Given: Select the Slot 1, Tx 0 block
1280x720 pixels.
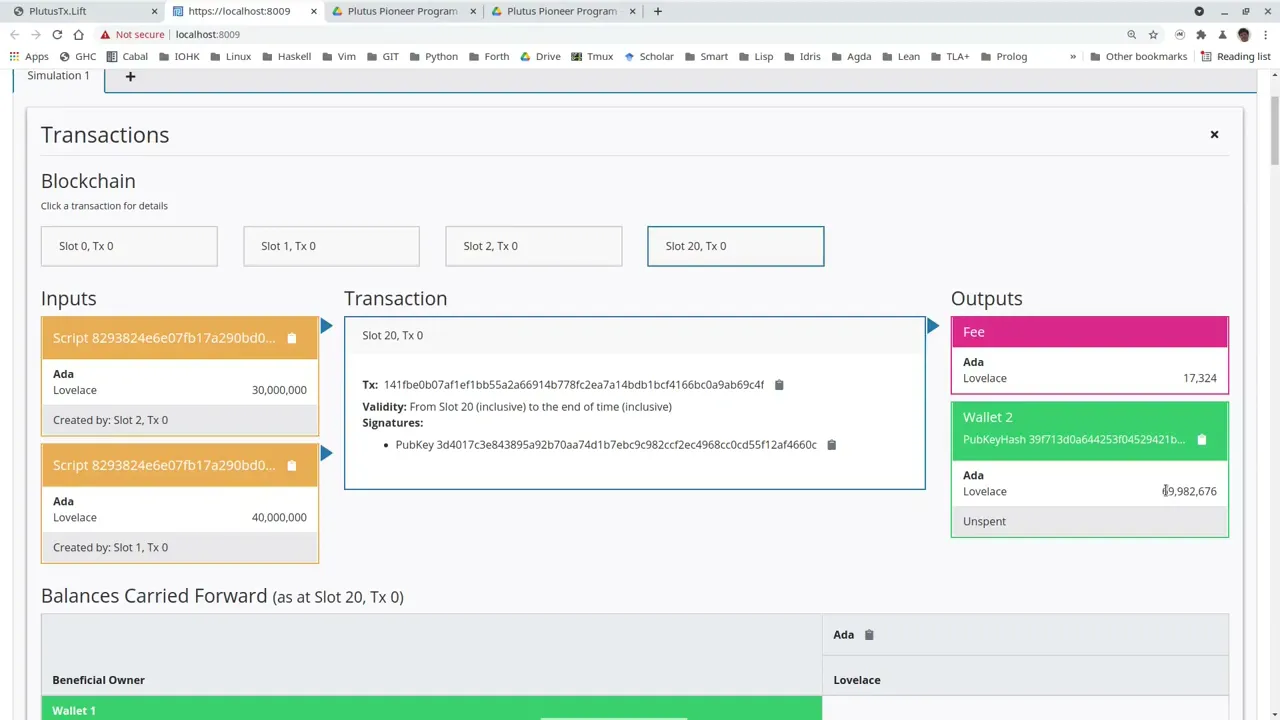Looking at the screenshot, I should tap(331, 246).
